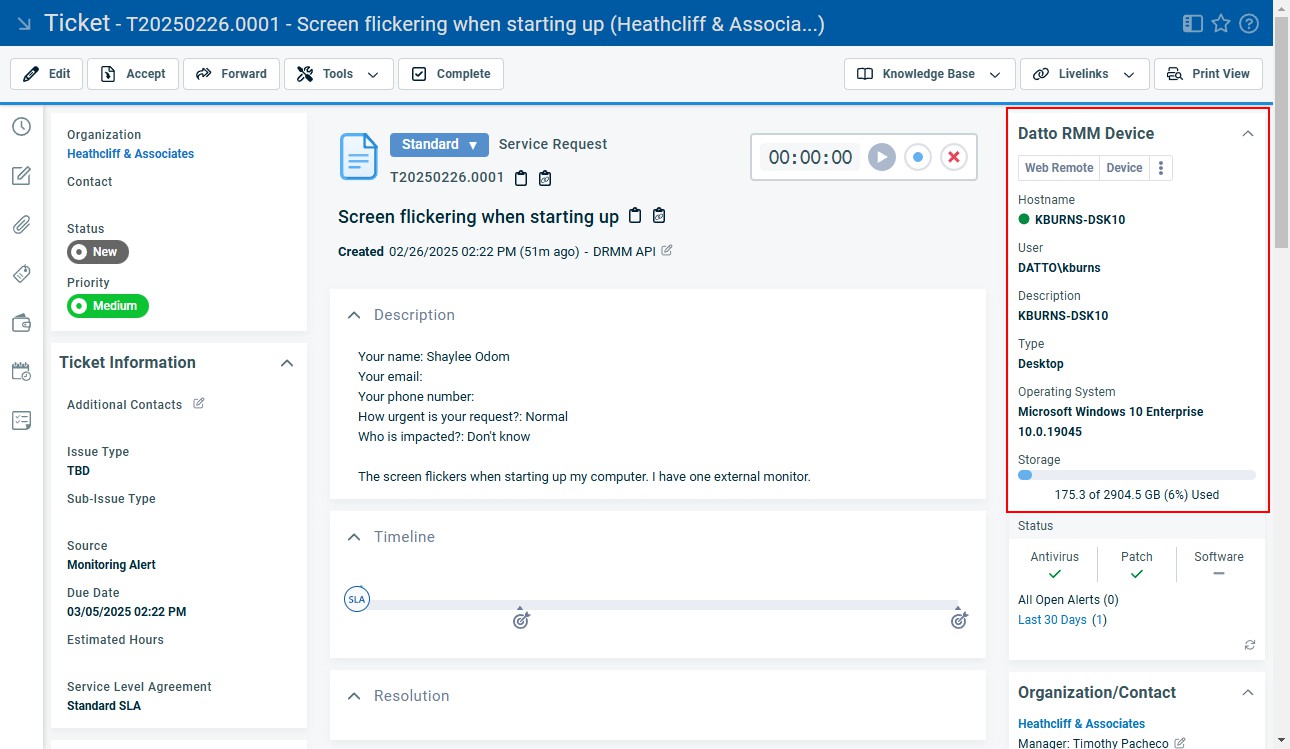Click the KBURNS-DSK10 hostname

[x=1080, y=220]
